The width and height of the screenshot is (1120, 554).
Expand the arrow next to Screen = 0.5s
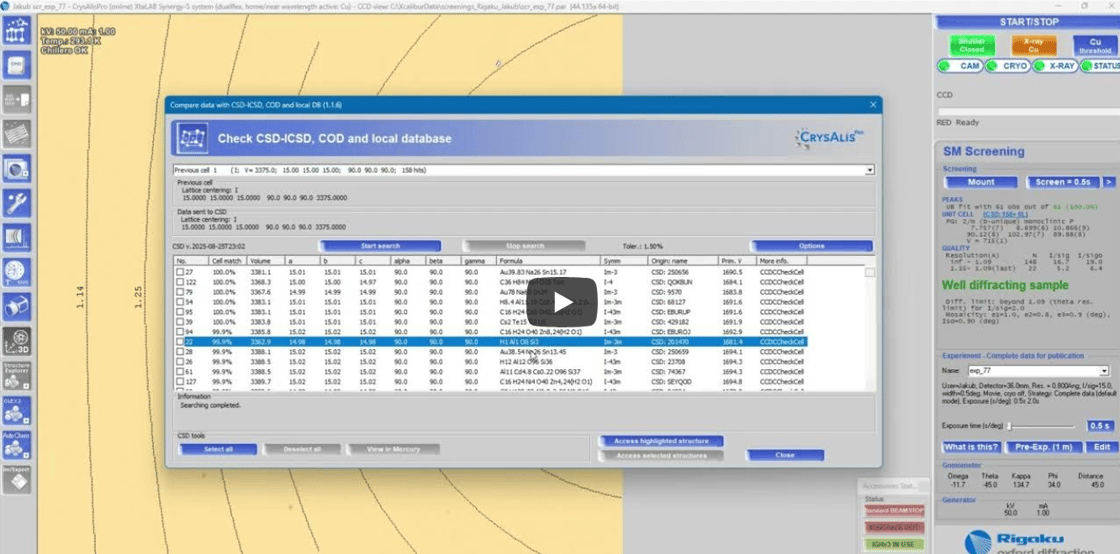point(1108,182)
